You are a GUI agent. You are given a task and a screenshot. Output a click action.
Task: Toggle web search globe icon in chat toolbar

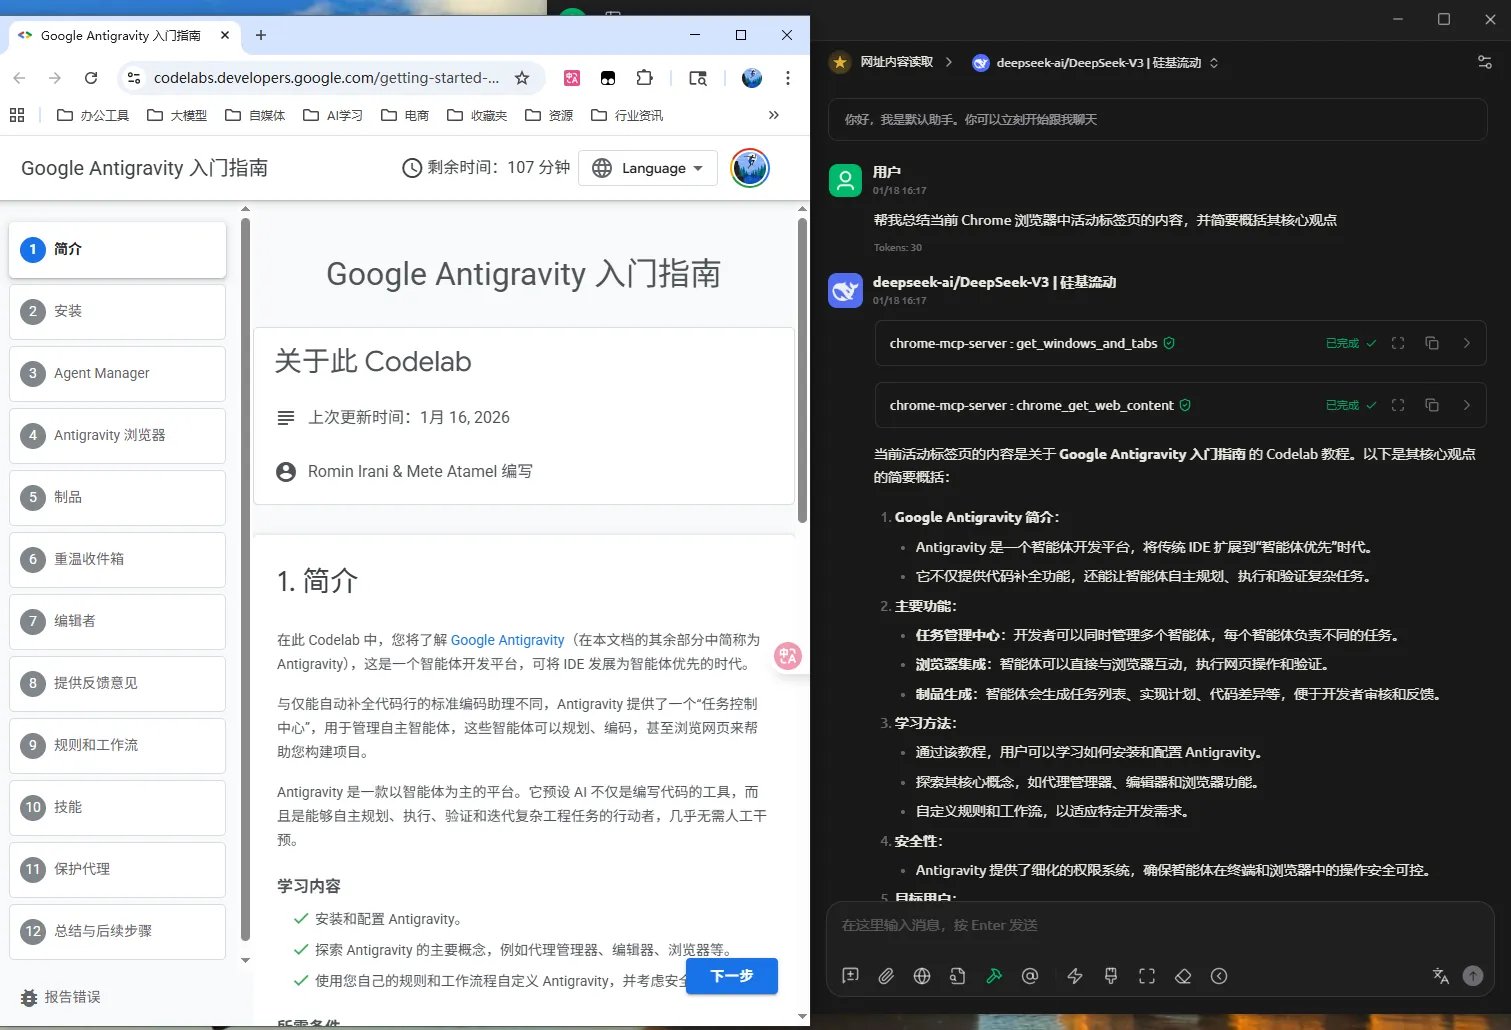click(x=922, y=976)
